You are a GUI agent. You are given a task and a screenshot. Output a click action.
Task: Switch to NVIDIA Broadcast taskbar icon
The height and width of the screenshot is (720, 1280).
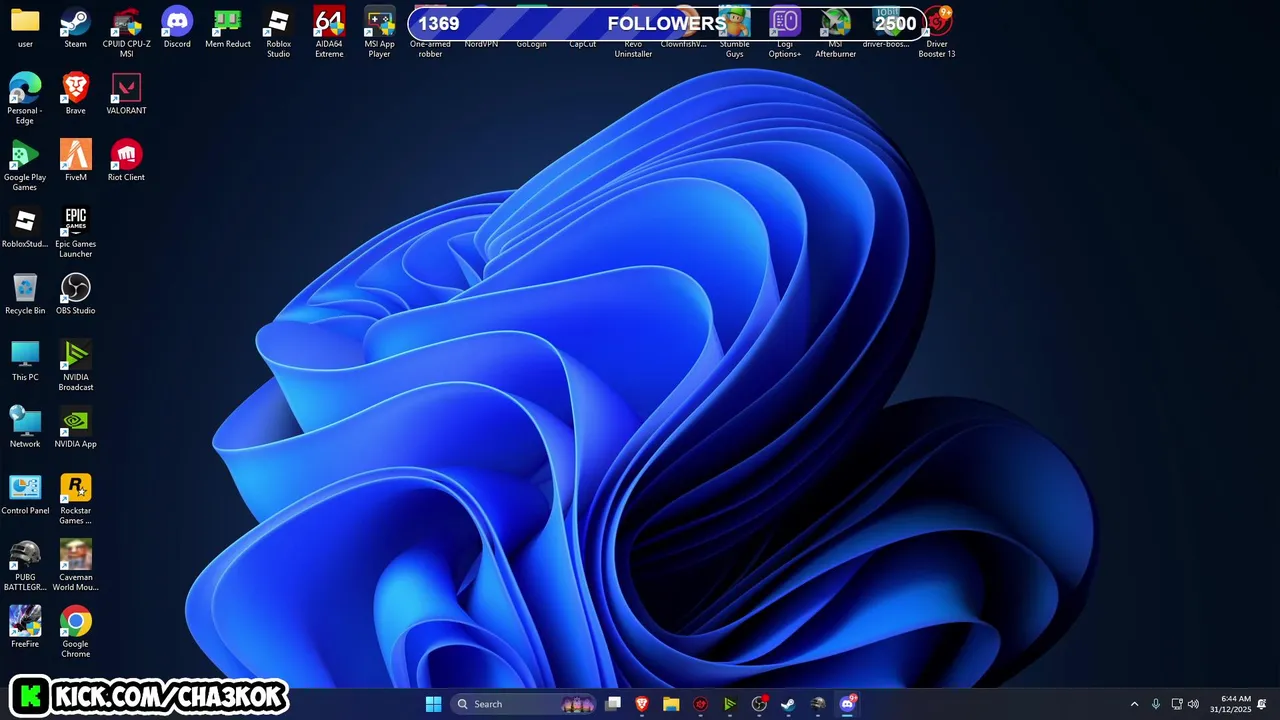point(730,704)
